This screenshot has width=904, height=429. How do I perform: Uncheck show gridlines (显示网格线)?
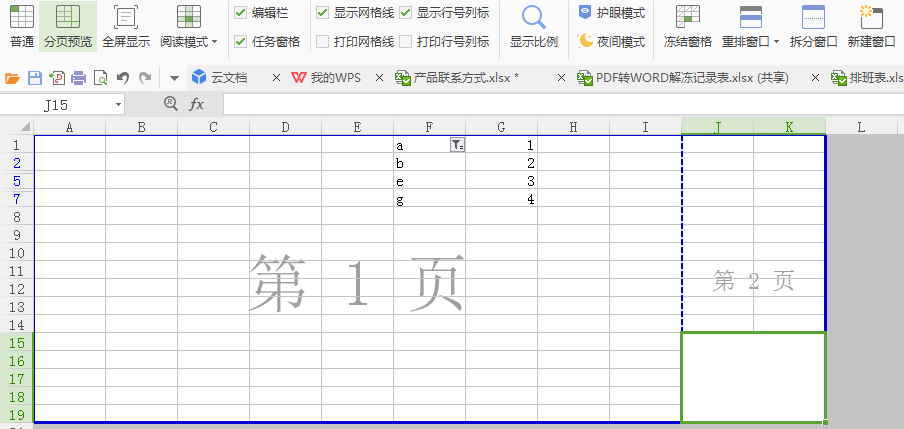323,13
